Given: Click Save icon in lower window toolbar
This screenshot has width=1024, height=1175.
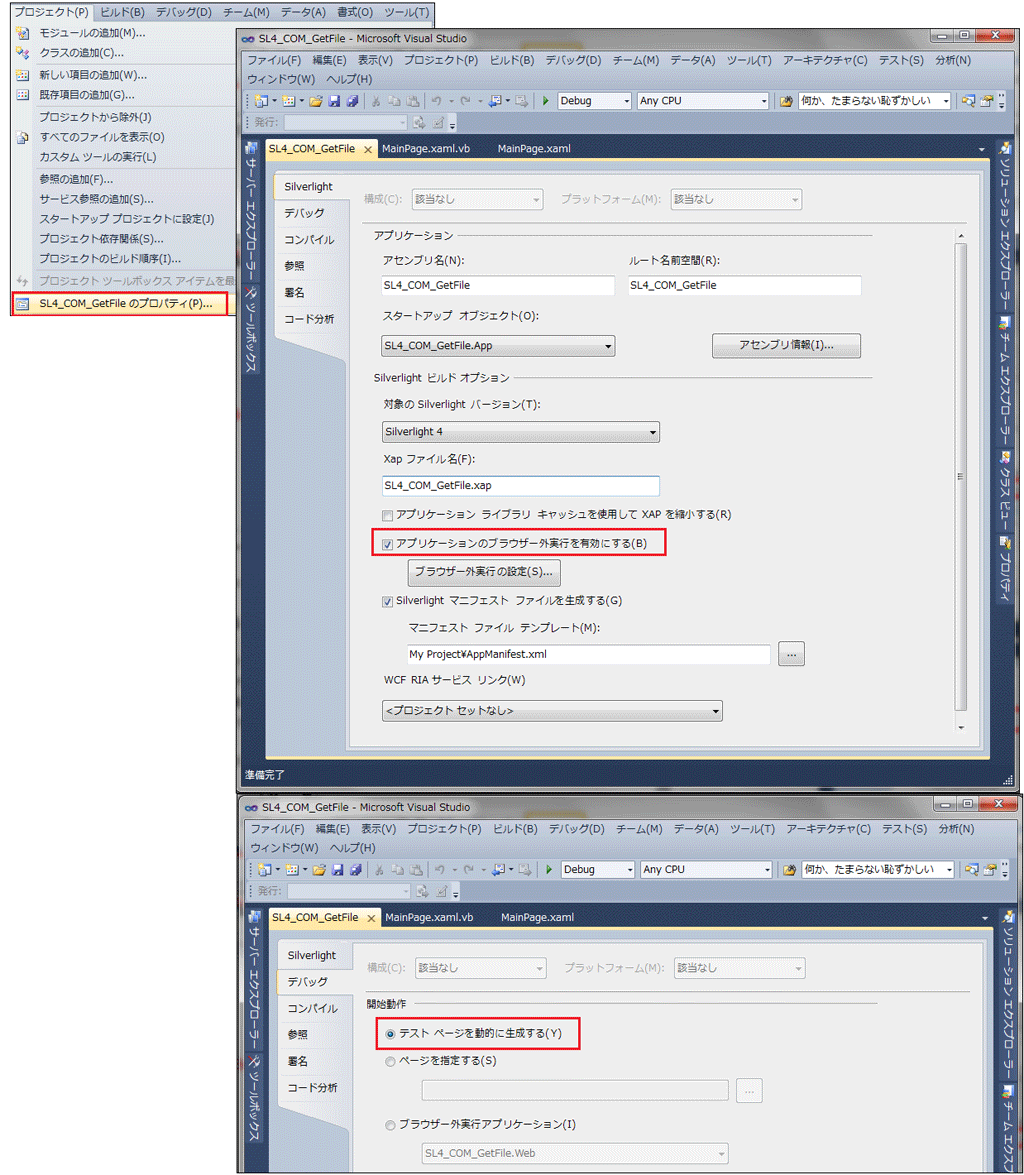Looking at the screenshot, I should [337, 870].
